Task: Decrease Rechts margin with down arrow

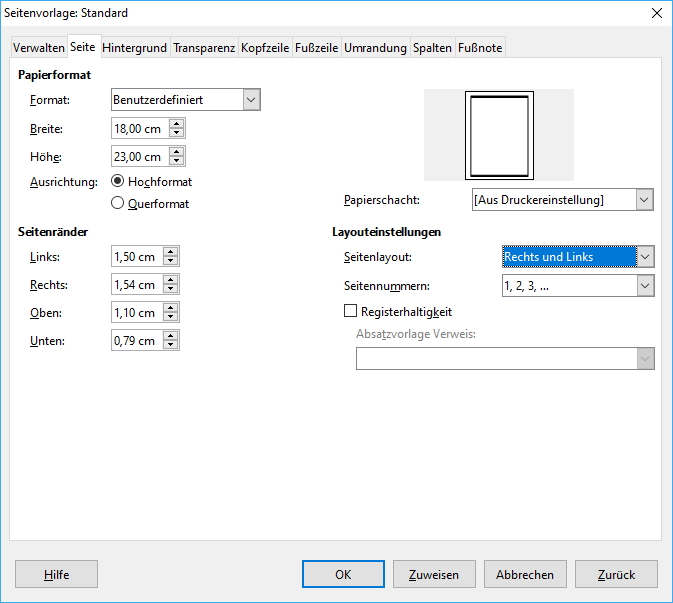Action: click(x=171, y=289)
